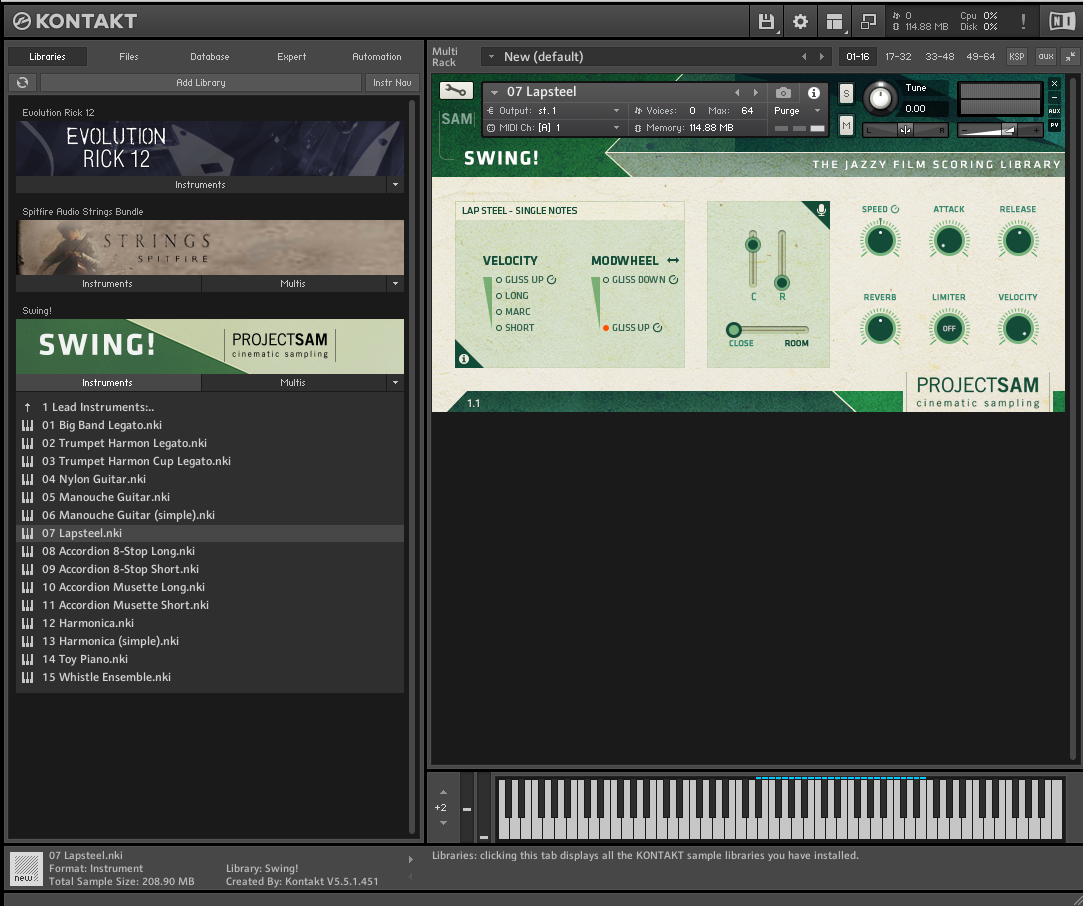Adjust the R microphone volume fader

click(x=782, y=282)
